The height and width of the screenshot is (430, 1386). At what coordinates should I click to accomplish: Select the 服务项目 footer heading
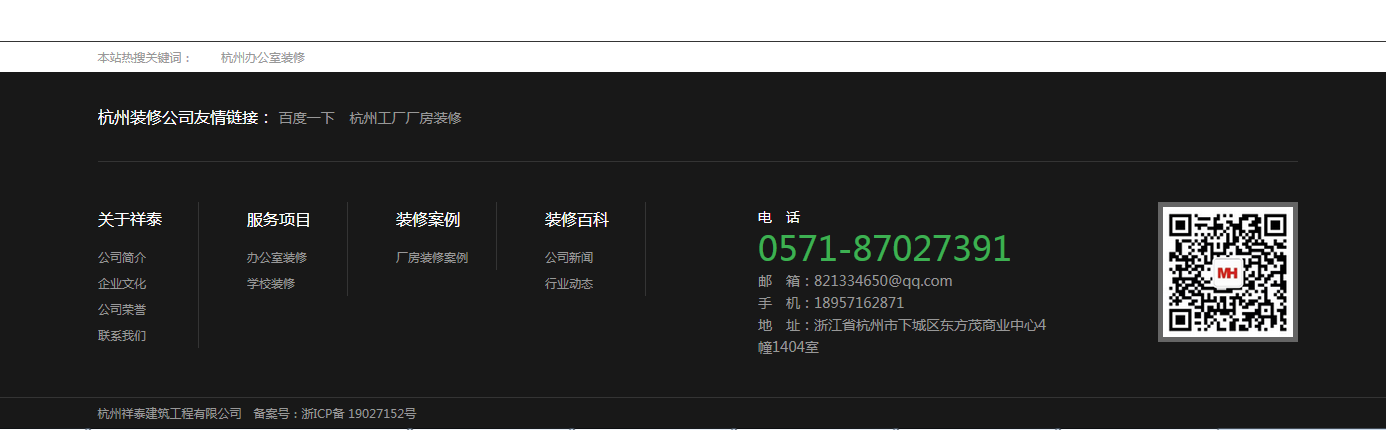coord(279,220)
